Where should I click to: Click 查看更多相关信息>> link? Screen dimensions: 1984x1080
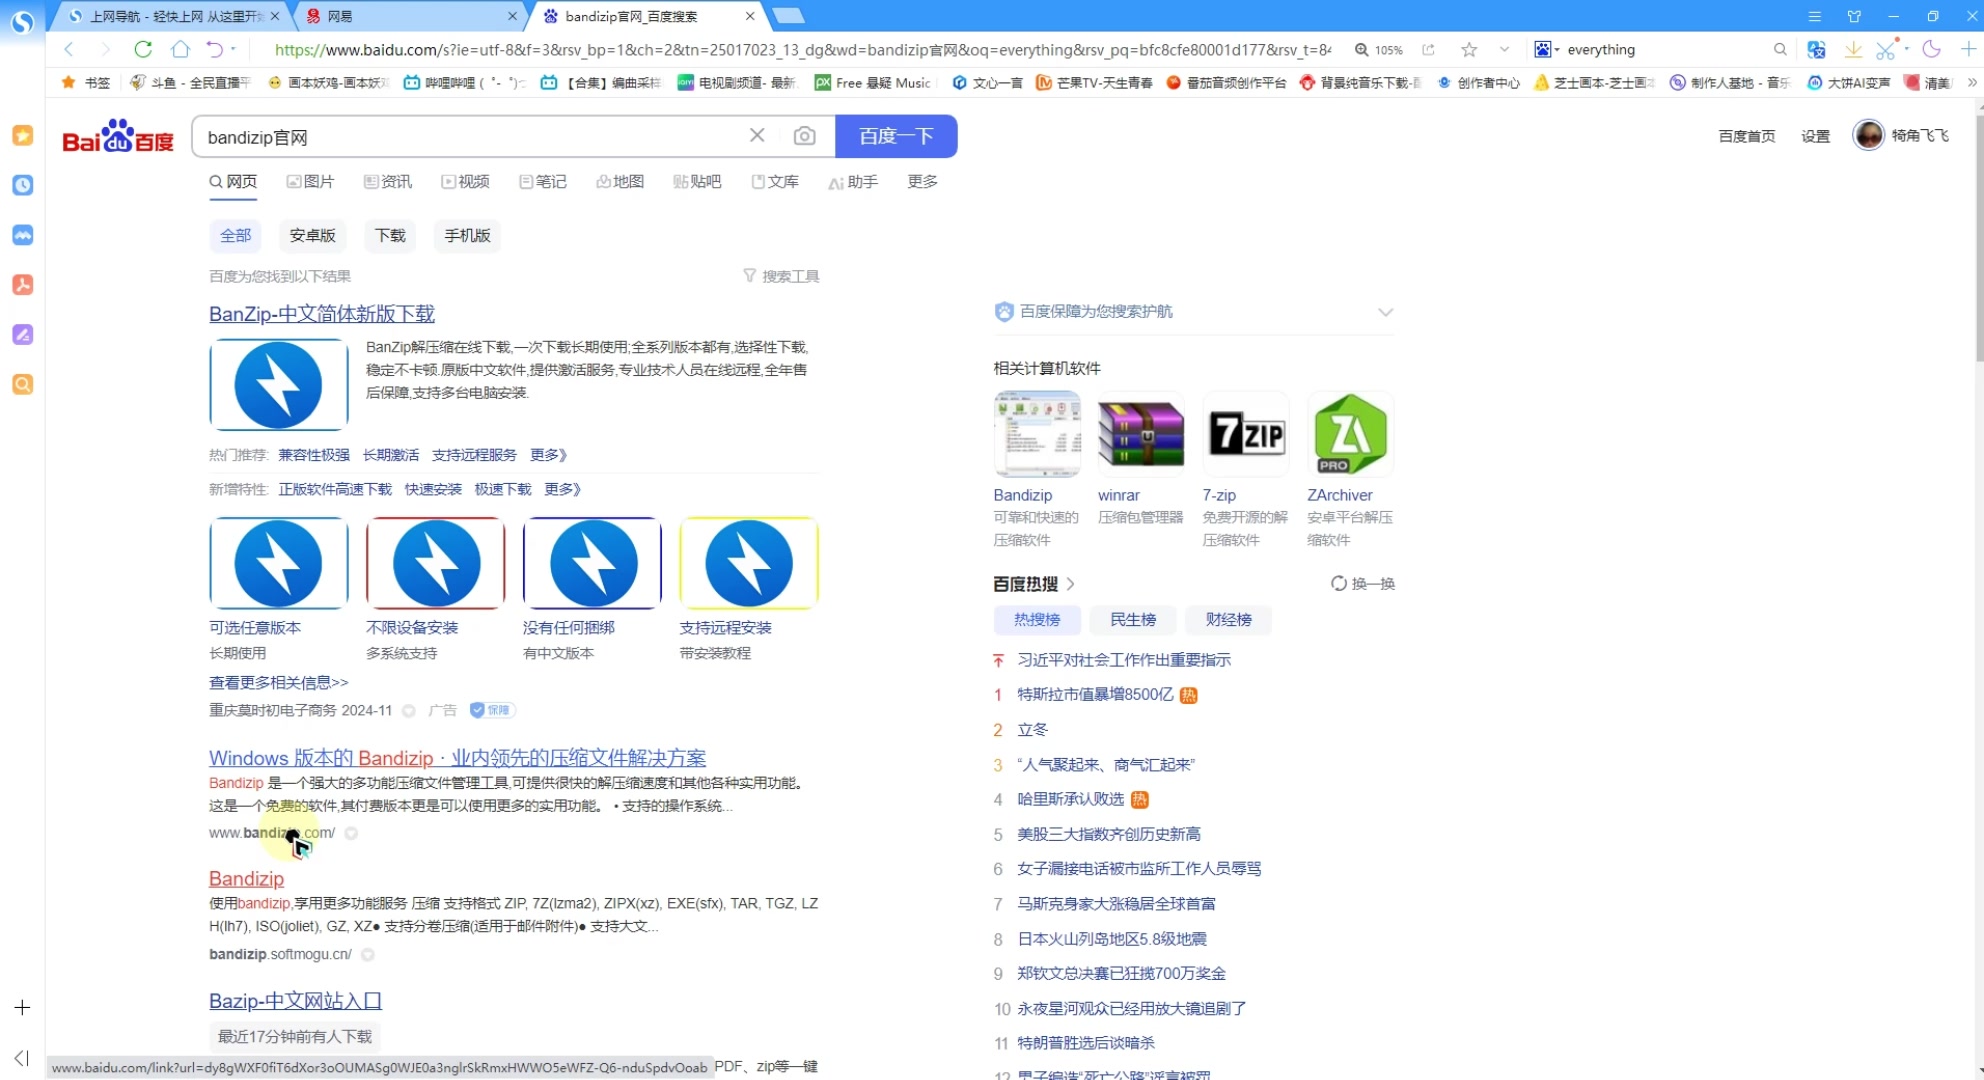278,682
